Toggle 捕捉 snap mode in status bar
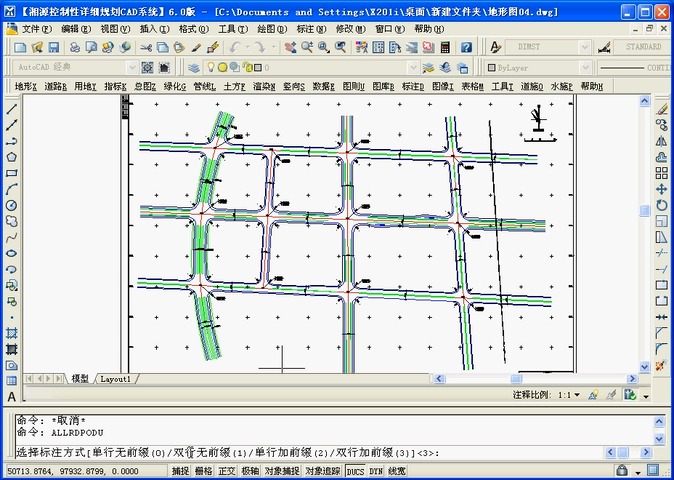 181,471
